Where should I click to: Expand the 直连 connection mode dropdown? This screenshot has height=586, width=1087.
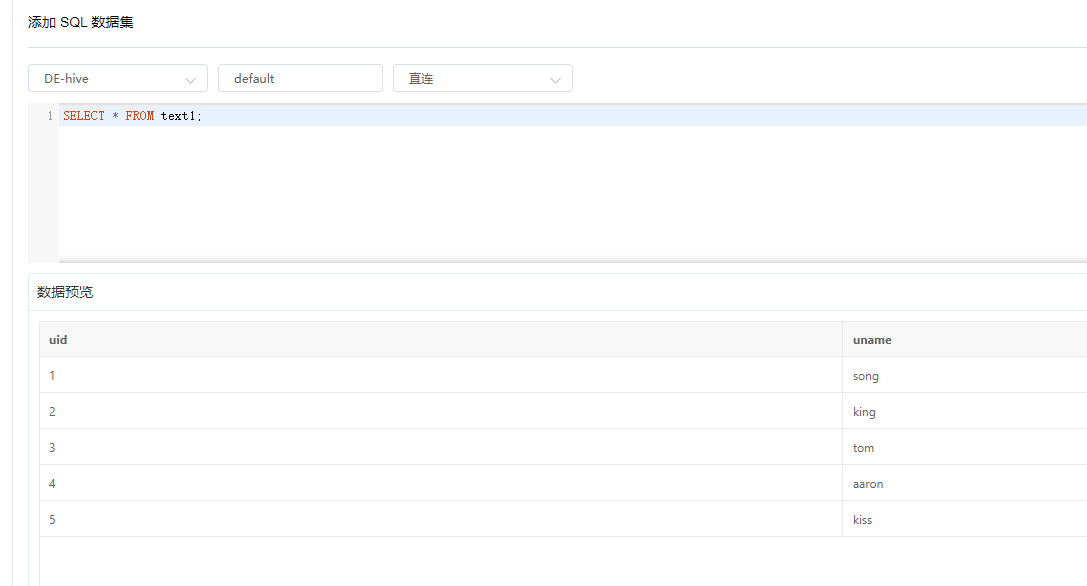click(x=483, y=78)
